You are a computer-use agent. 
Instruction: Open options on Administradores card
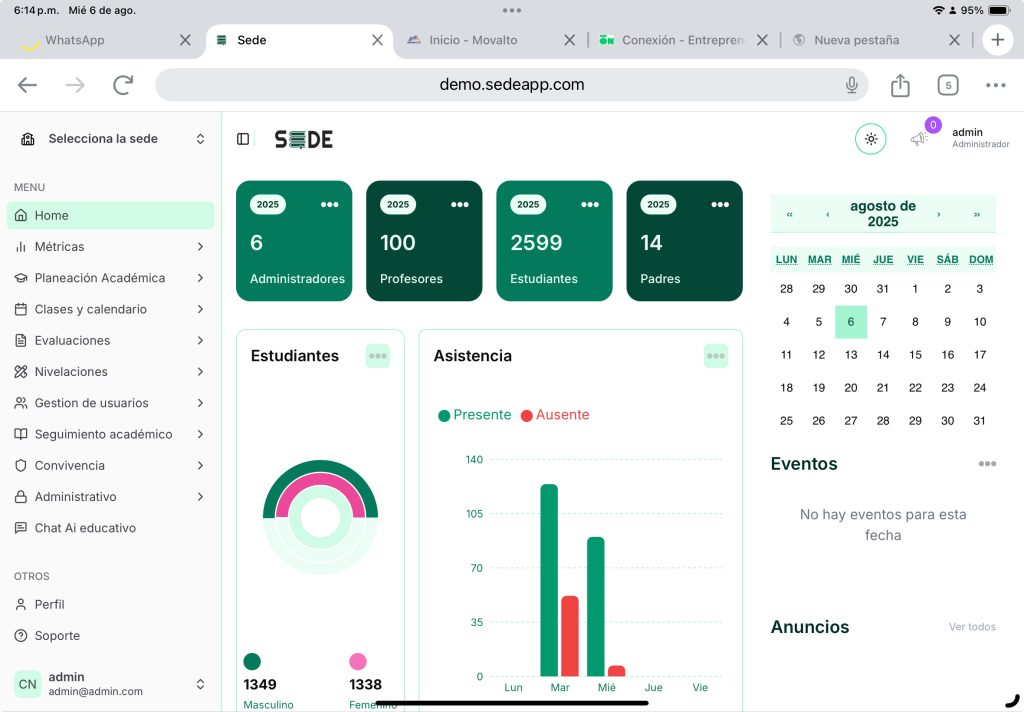pyautogui.click(x=330, y=204)
